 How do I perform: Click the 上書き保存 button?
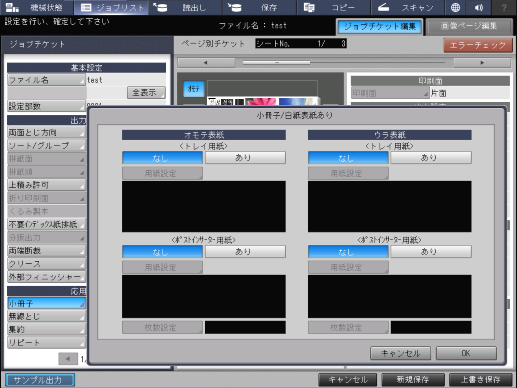point(480,380)
